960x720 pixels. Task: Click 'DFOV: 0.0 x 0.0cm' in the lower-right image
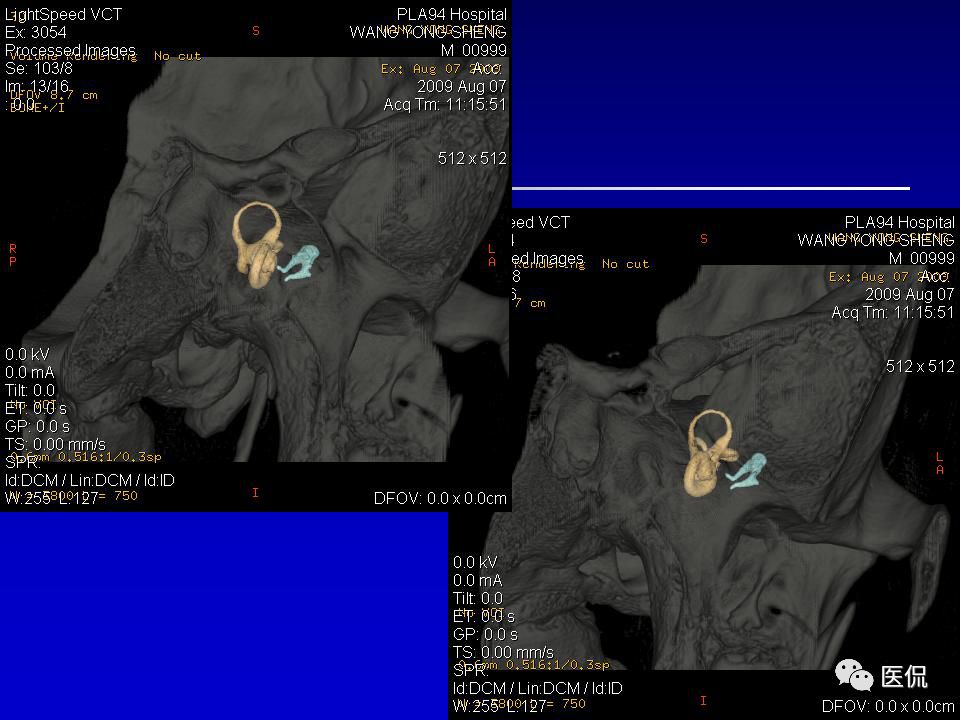click(x=888, y=707)
